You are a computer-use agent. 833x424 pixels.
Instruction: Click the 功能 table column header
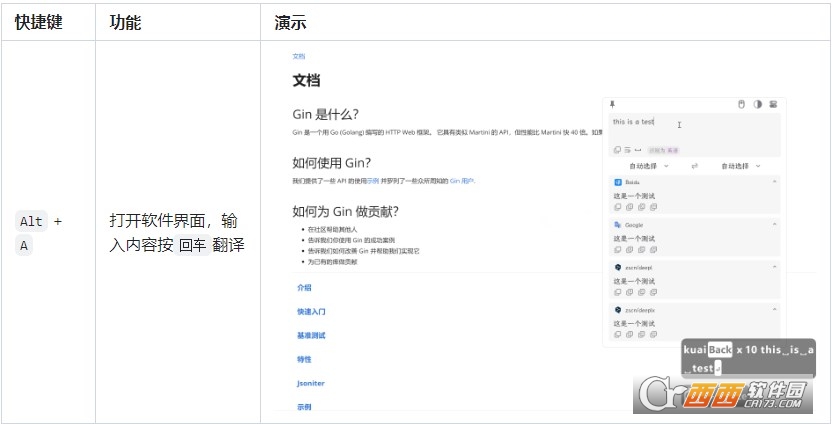[x=125, y=22]
